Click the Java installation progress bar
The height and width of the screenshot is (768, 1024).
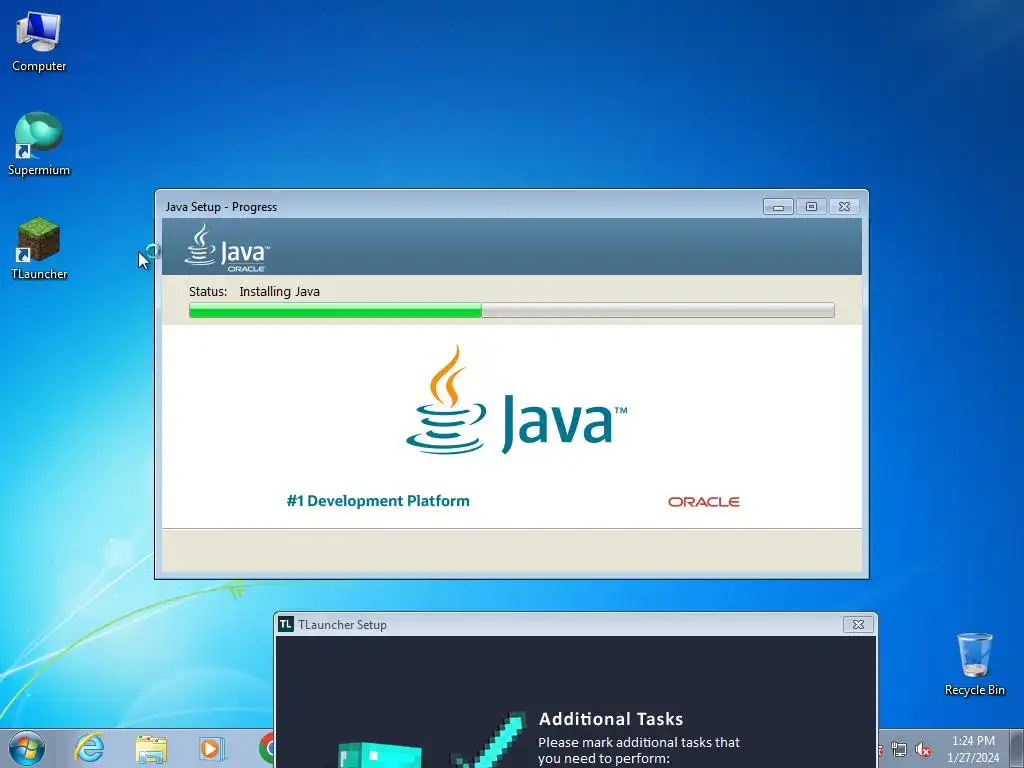click(x=511, y=310)
